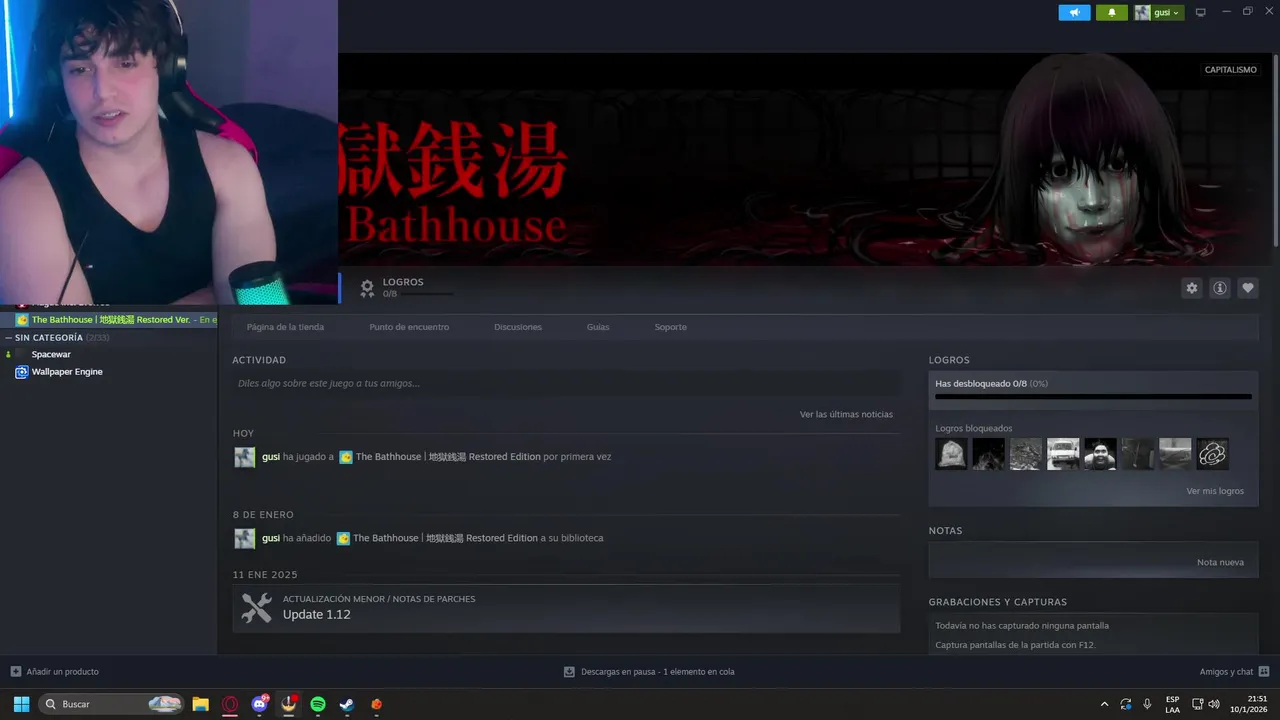Viewport: 1280px width, 720px height.
Task: Select the last locked achievement swirl icon
Action: point(1212,454)
